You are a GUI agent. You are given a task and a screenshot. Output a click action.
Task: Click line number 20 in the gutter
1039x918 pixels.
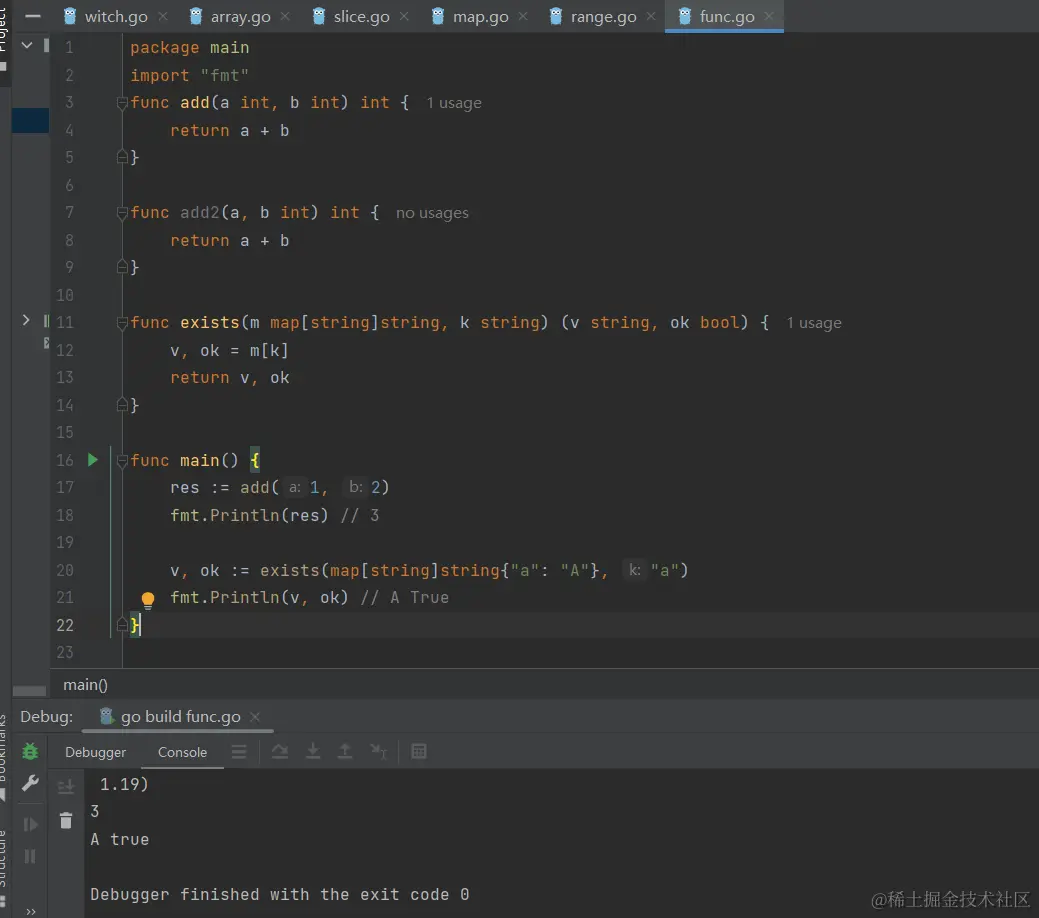tap(65, 570)
